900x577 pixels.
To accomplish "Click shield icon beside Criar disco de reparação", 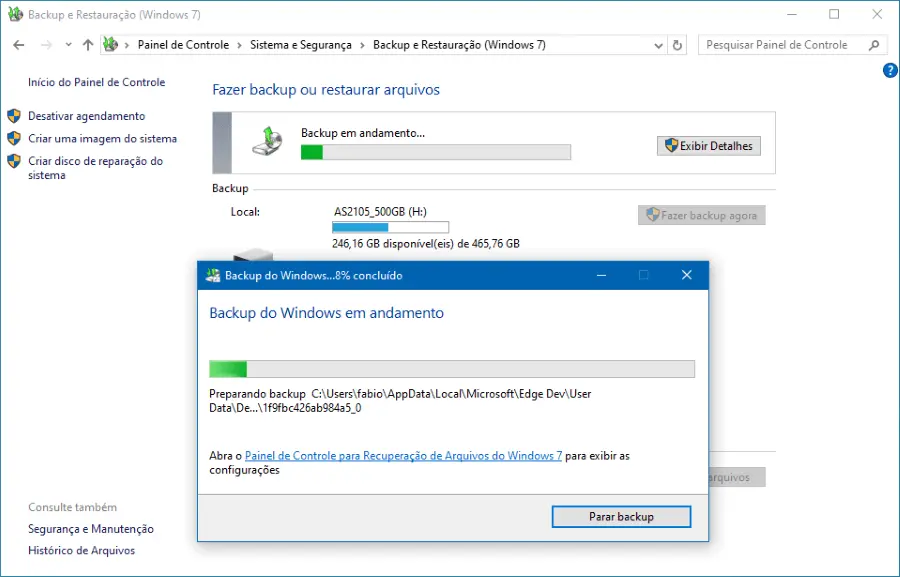I will tap(14, 161).
